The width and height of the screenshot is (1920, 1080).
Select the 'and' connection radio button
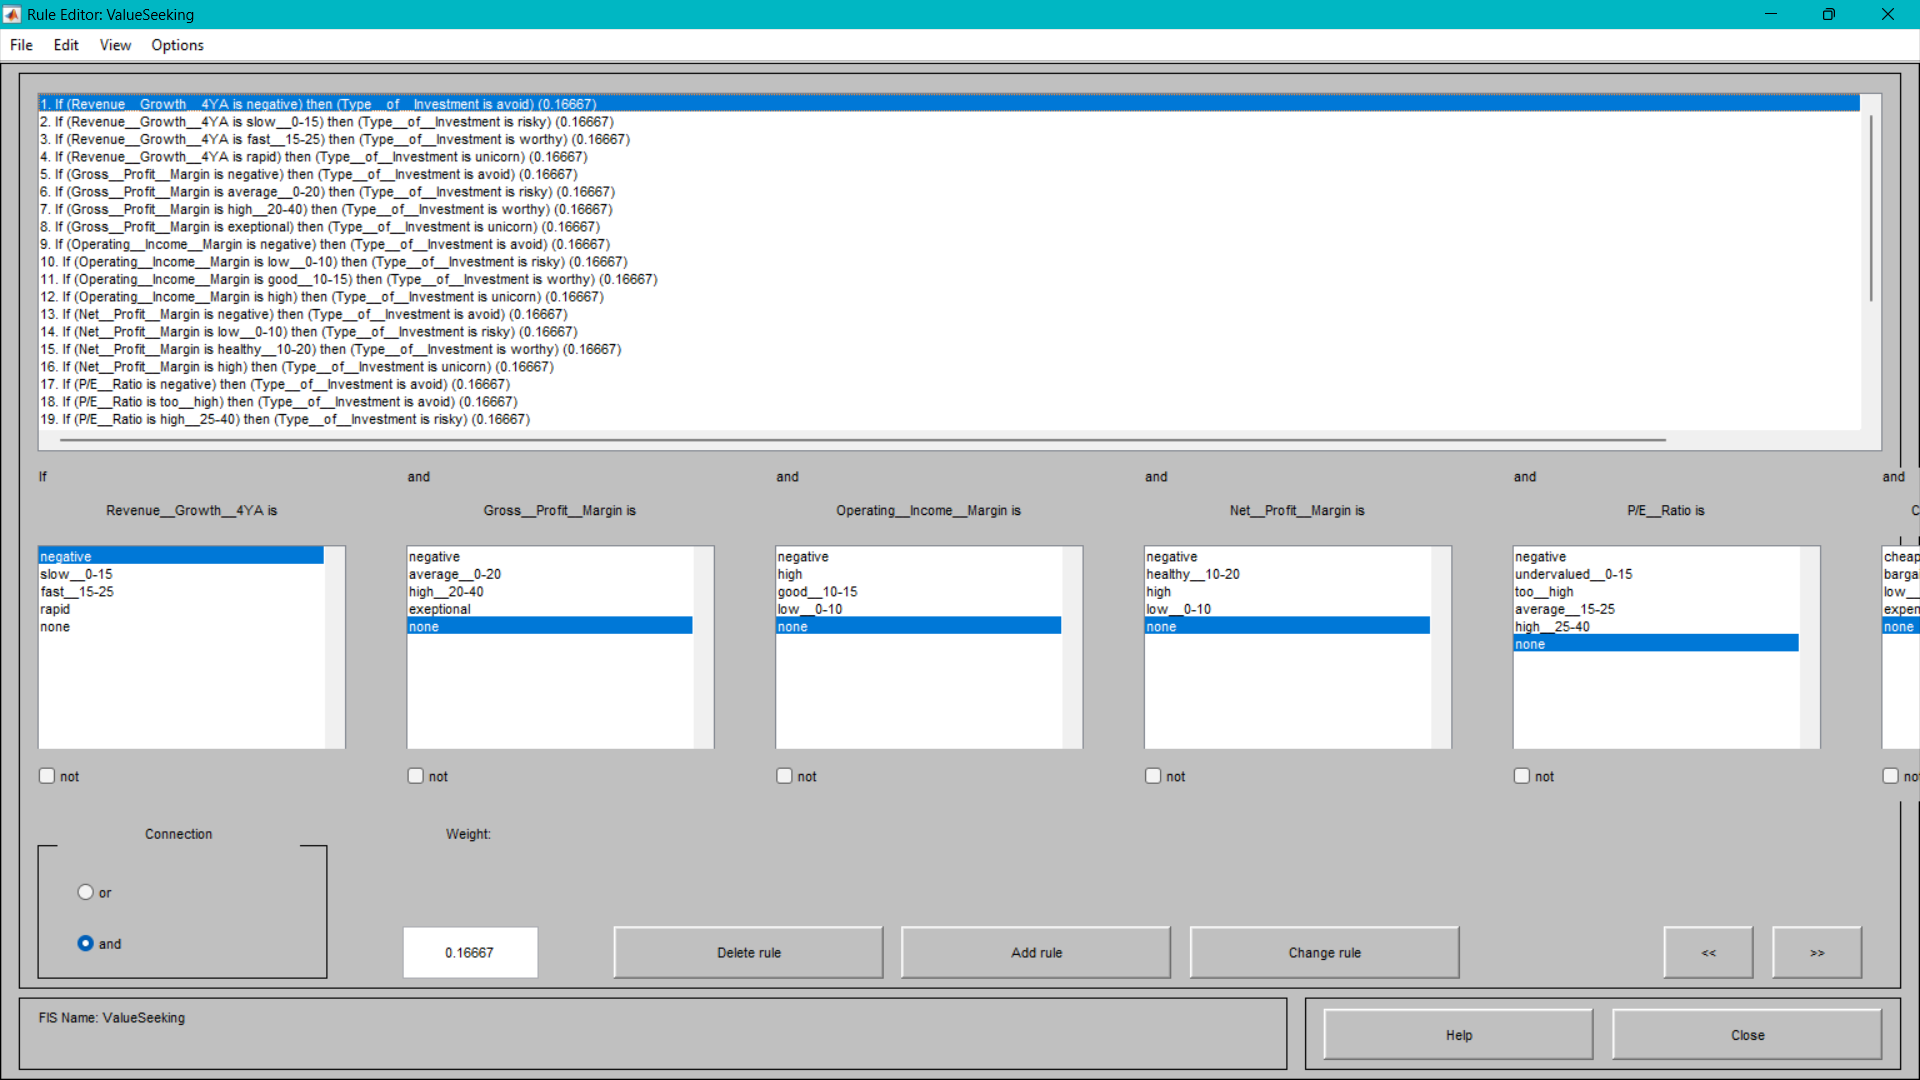[x=86, y=943]
